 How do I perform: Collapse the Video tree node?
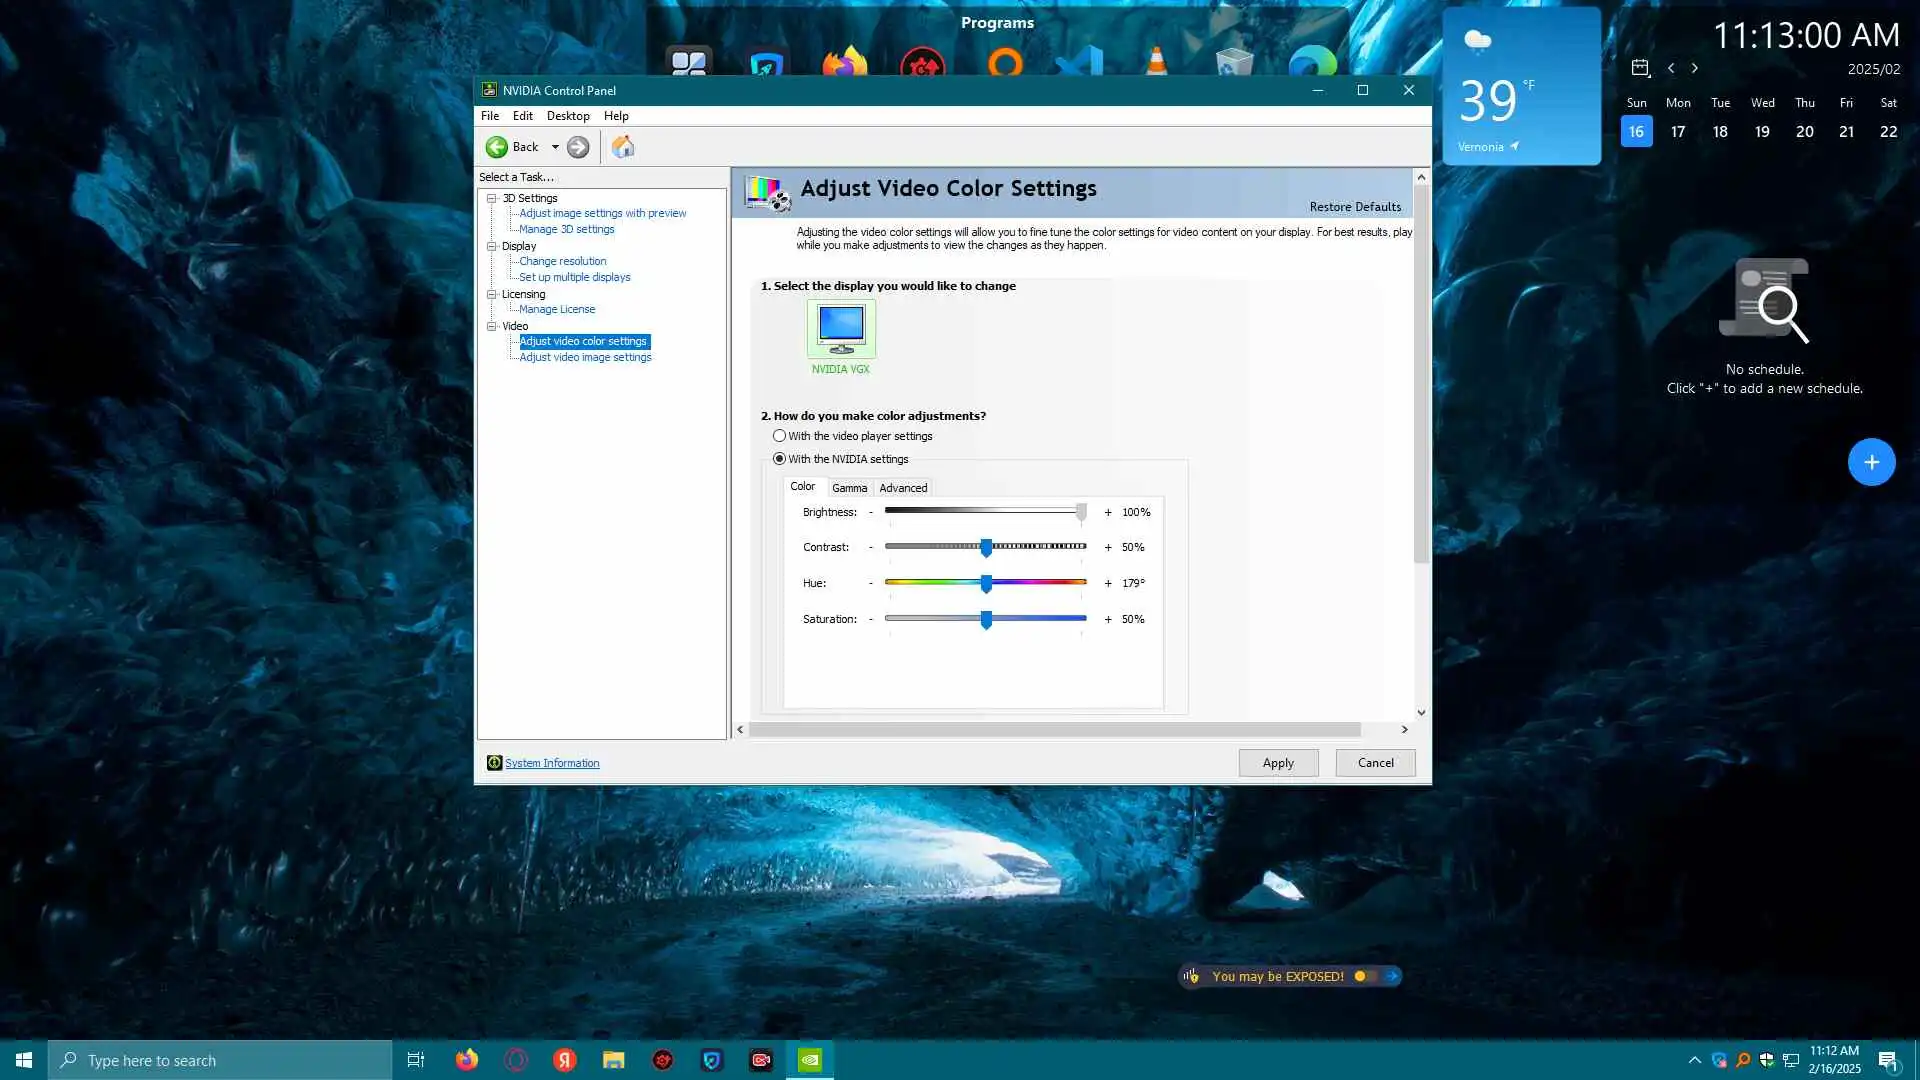[492, 326]
